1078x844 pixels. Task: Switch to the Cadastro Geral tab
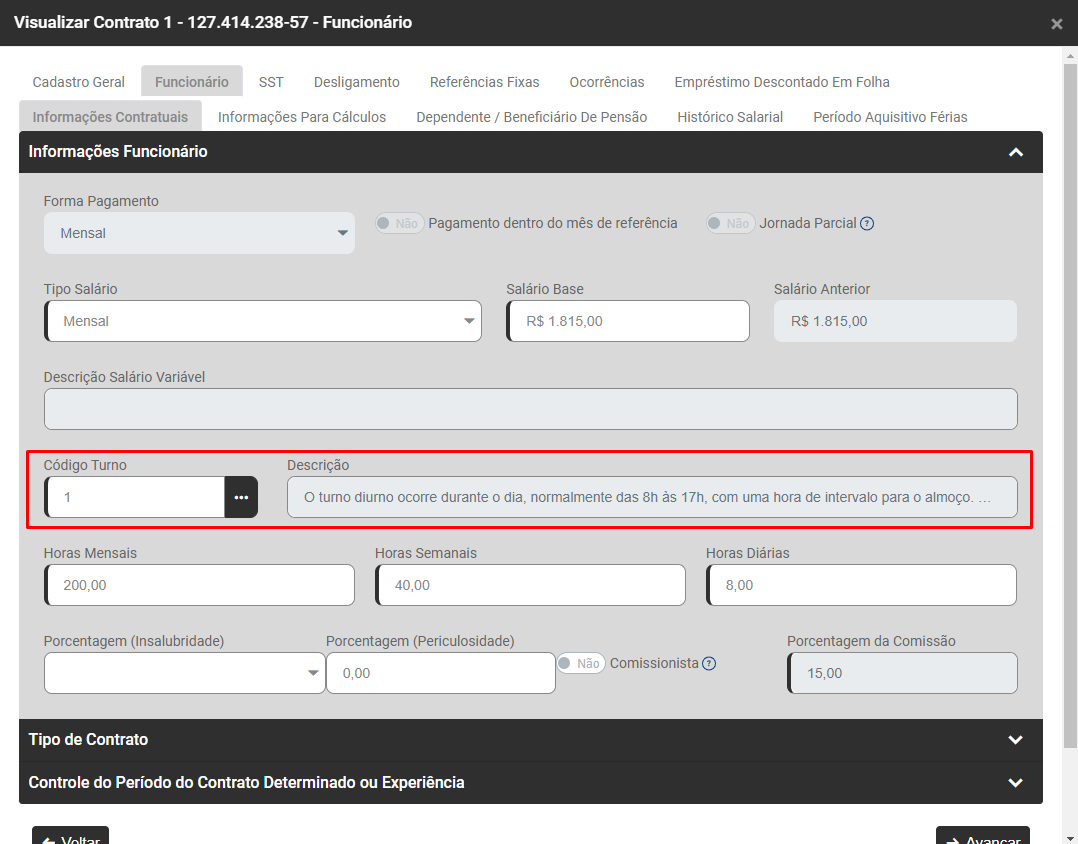click(x=79, y=82)
